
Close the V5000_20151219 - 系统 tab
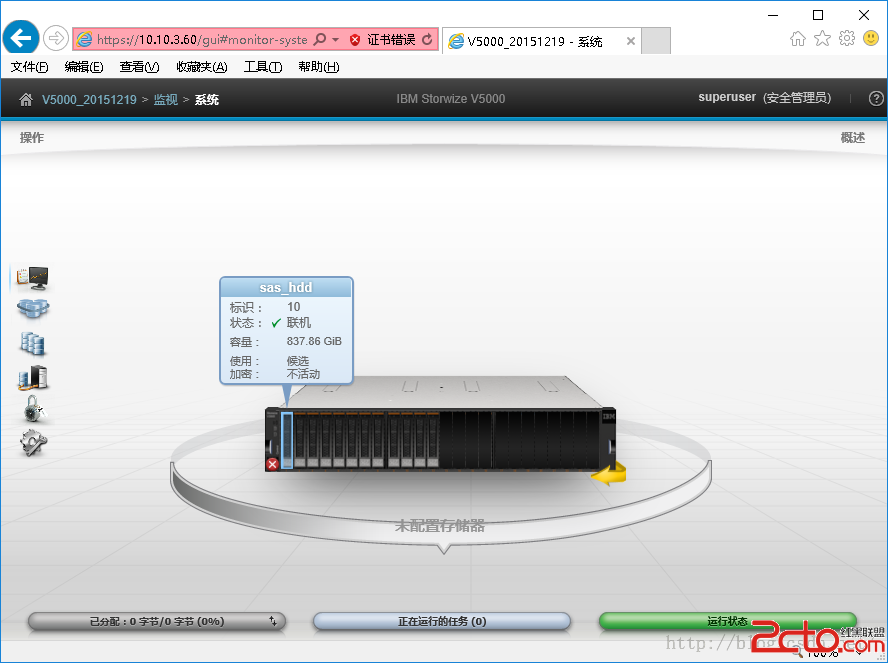pyautogui.click(x=630, y=41)
